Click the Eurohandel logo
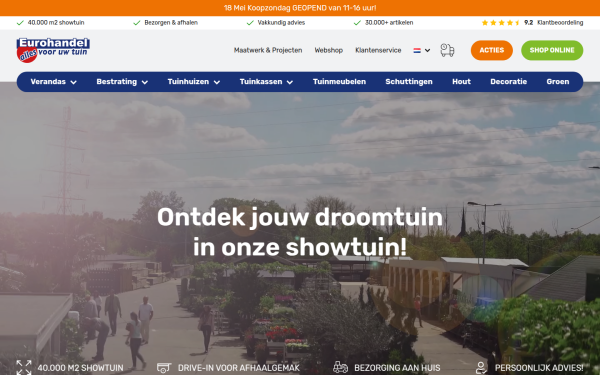 point(53,50)
